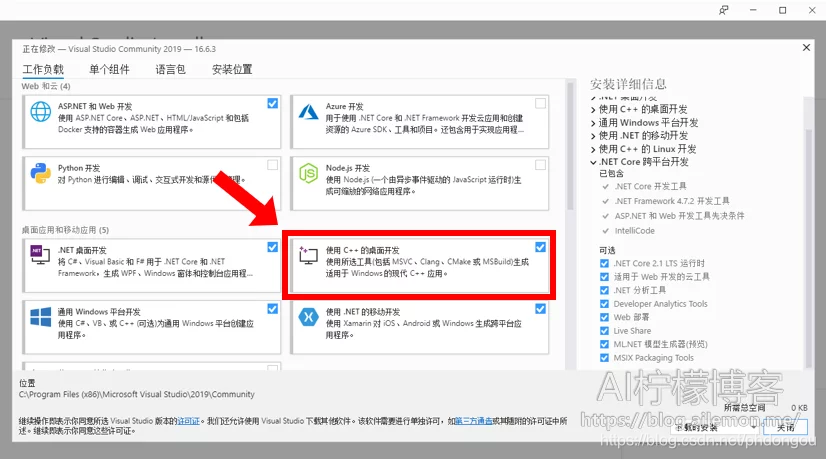Toggle Developer Analytics Tools option
The image size is (826, 459).
point(604,304)
